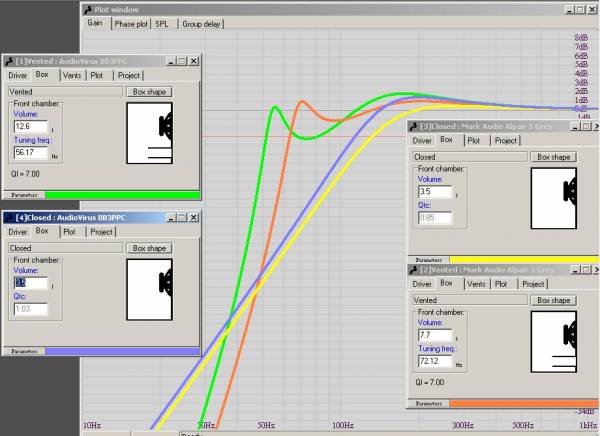Maximize the Plot window

click(x=581, y=10)
